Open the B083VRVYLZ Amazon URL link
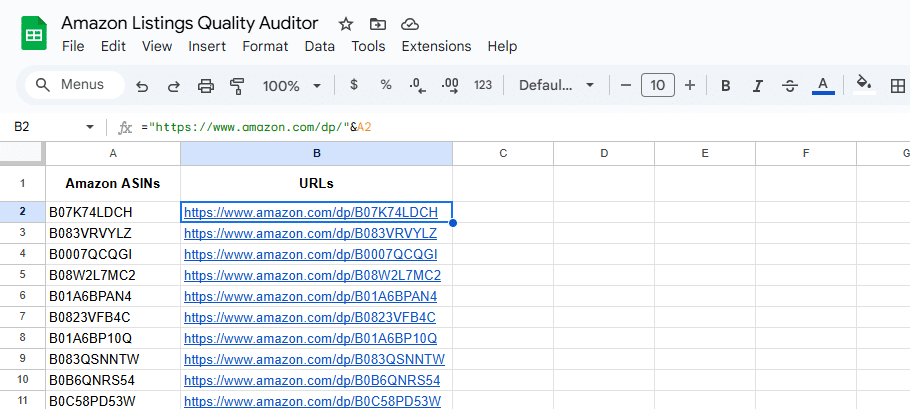Screen dimensions: 910x409 point(311,233)
